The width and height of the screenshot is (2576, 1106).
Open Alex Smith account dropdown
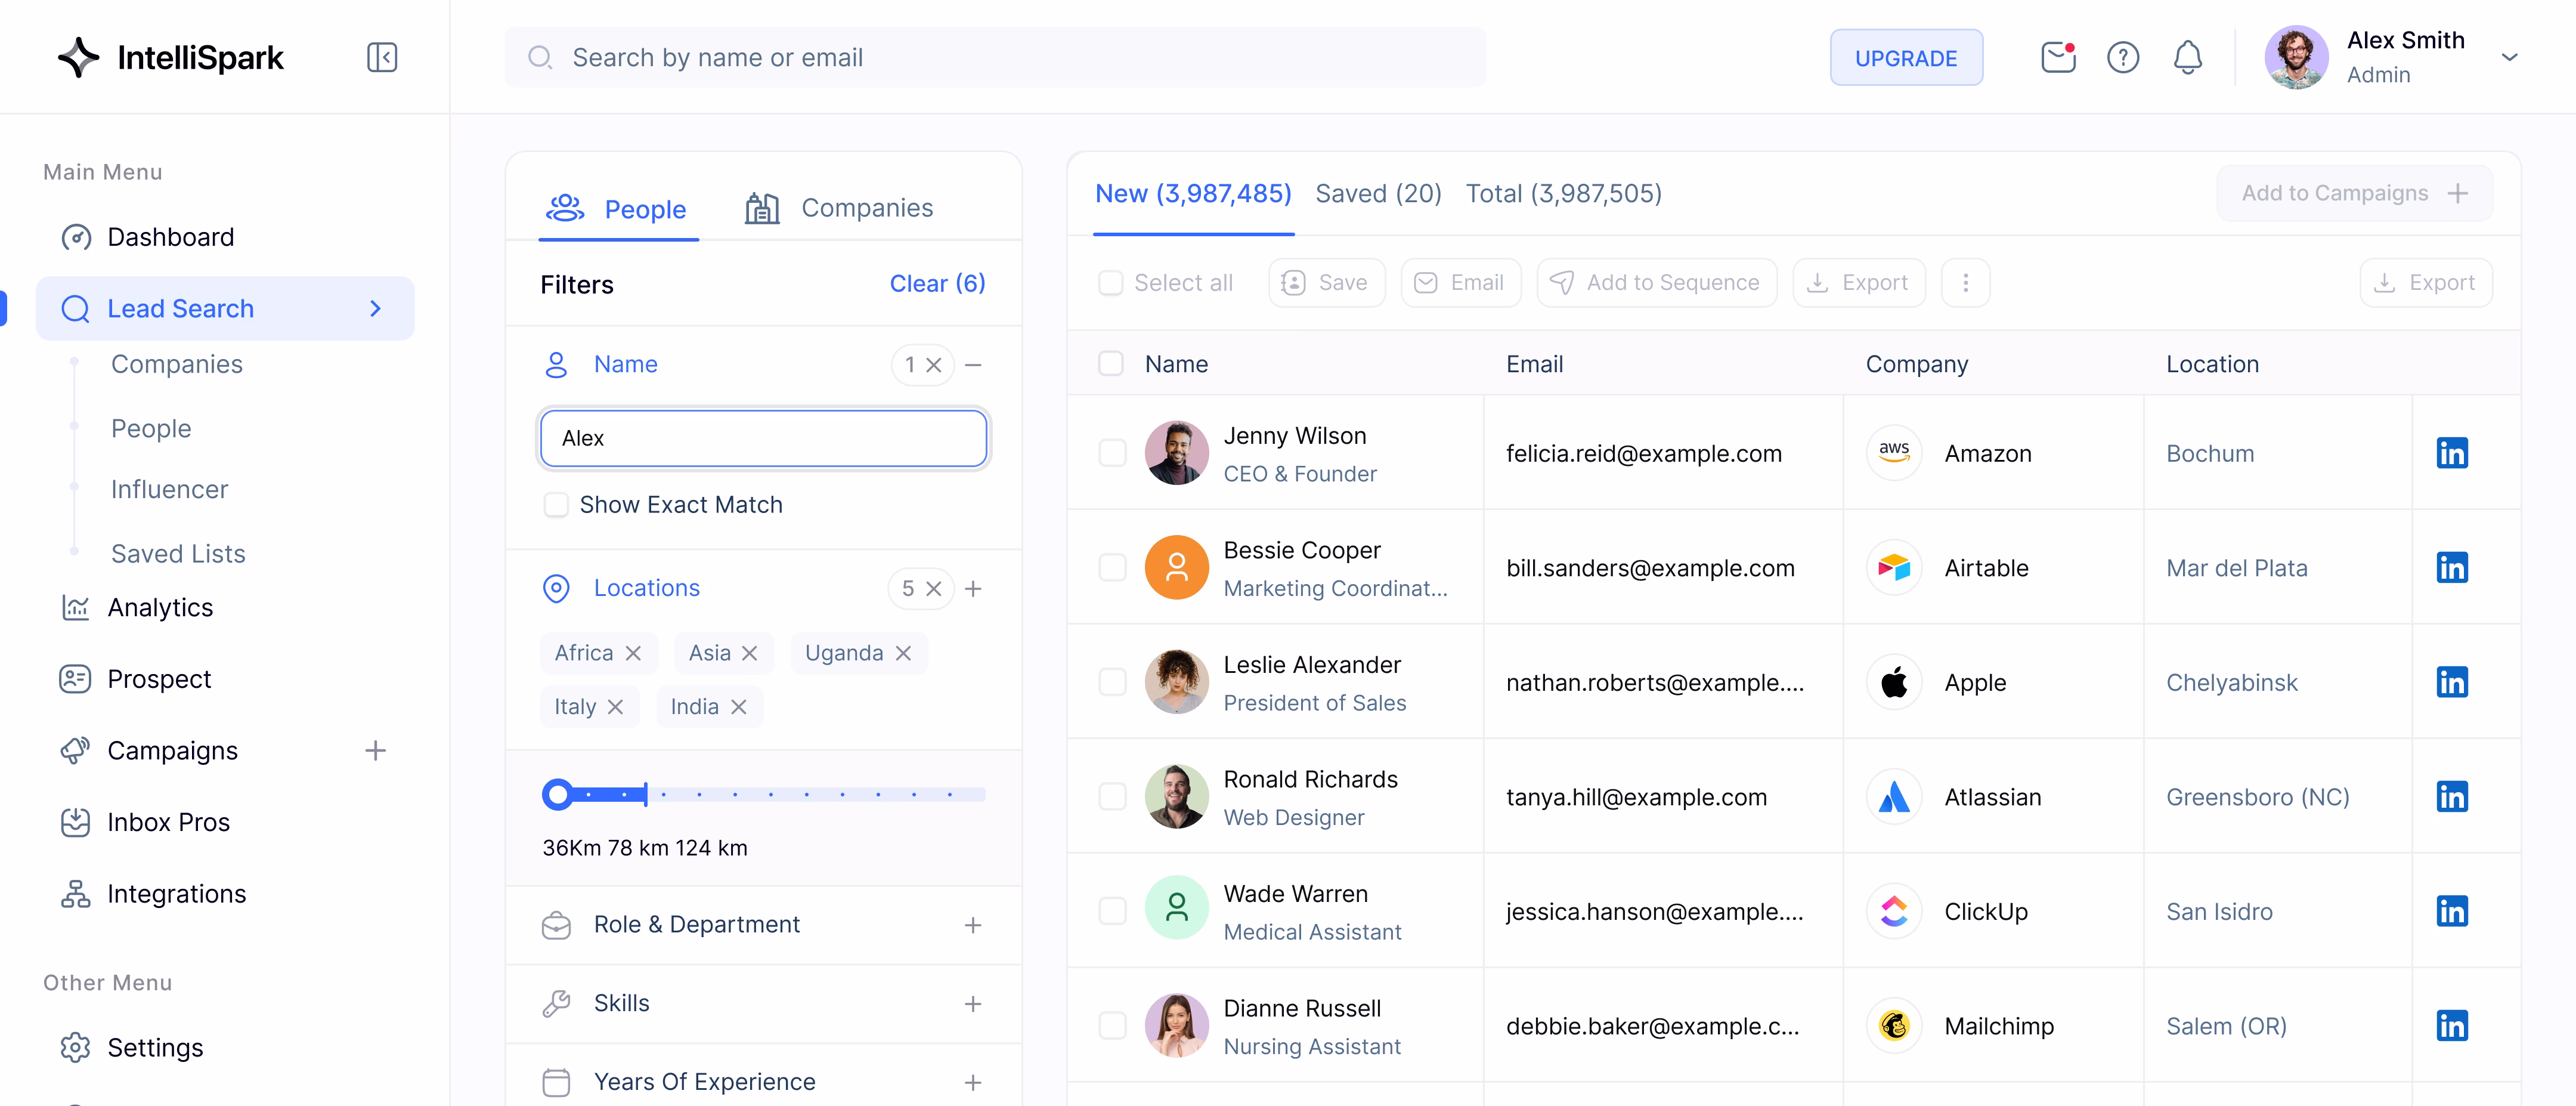coord(2508,57)
